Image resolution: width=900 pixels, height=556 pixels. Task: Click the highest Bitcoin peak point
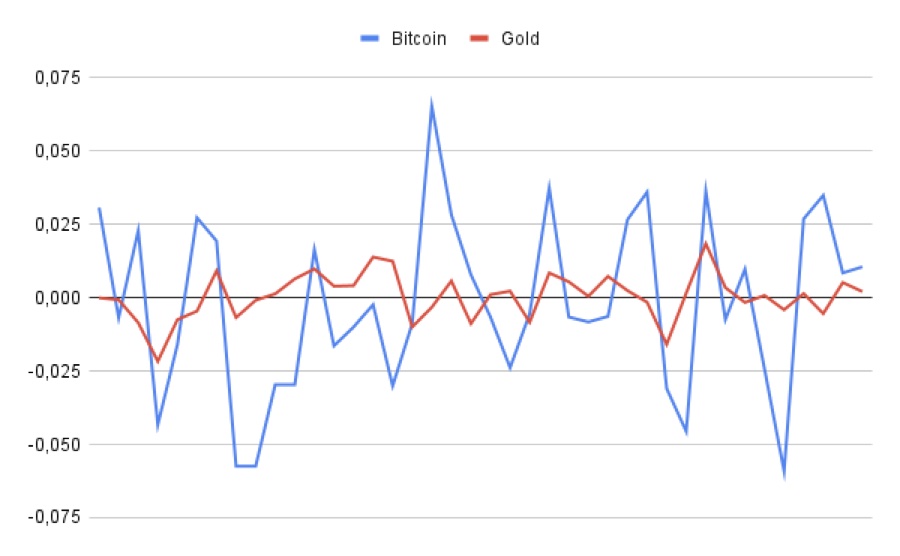coord(431,103)
